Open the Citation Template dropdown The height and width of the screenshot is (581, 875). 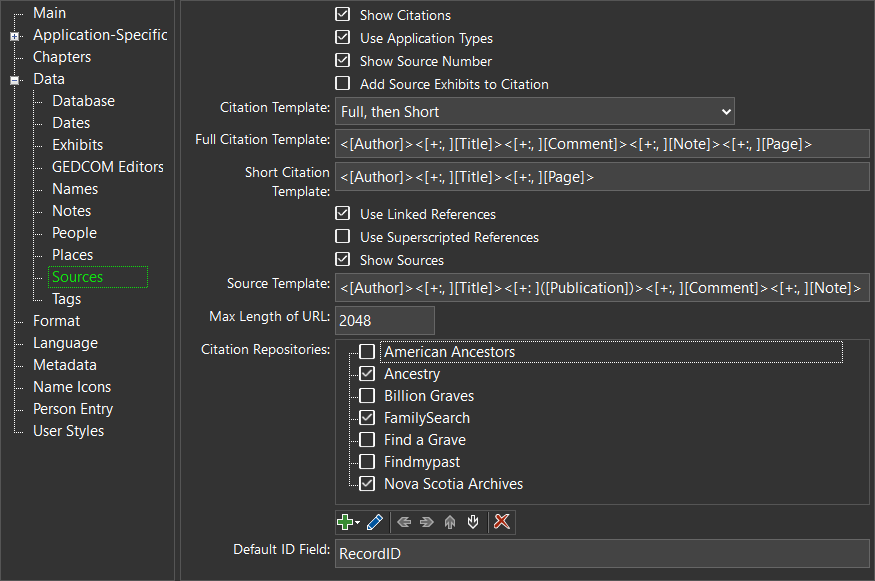[535, 112]
